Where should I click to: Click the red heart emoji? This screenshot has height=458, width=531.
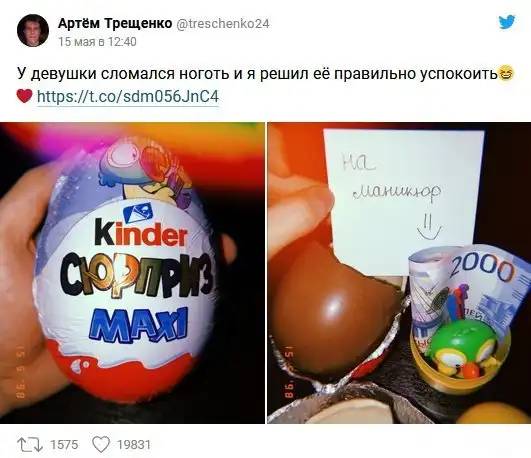coord(24,96)
